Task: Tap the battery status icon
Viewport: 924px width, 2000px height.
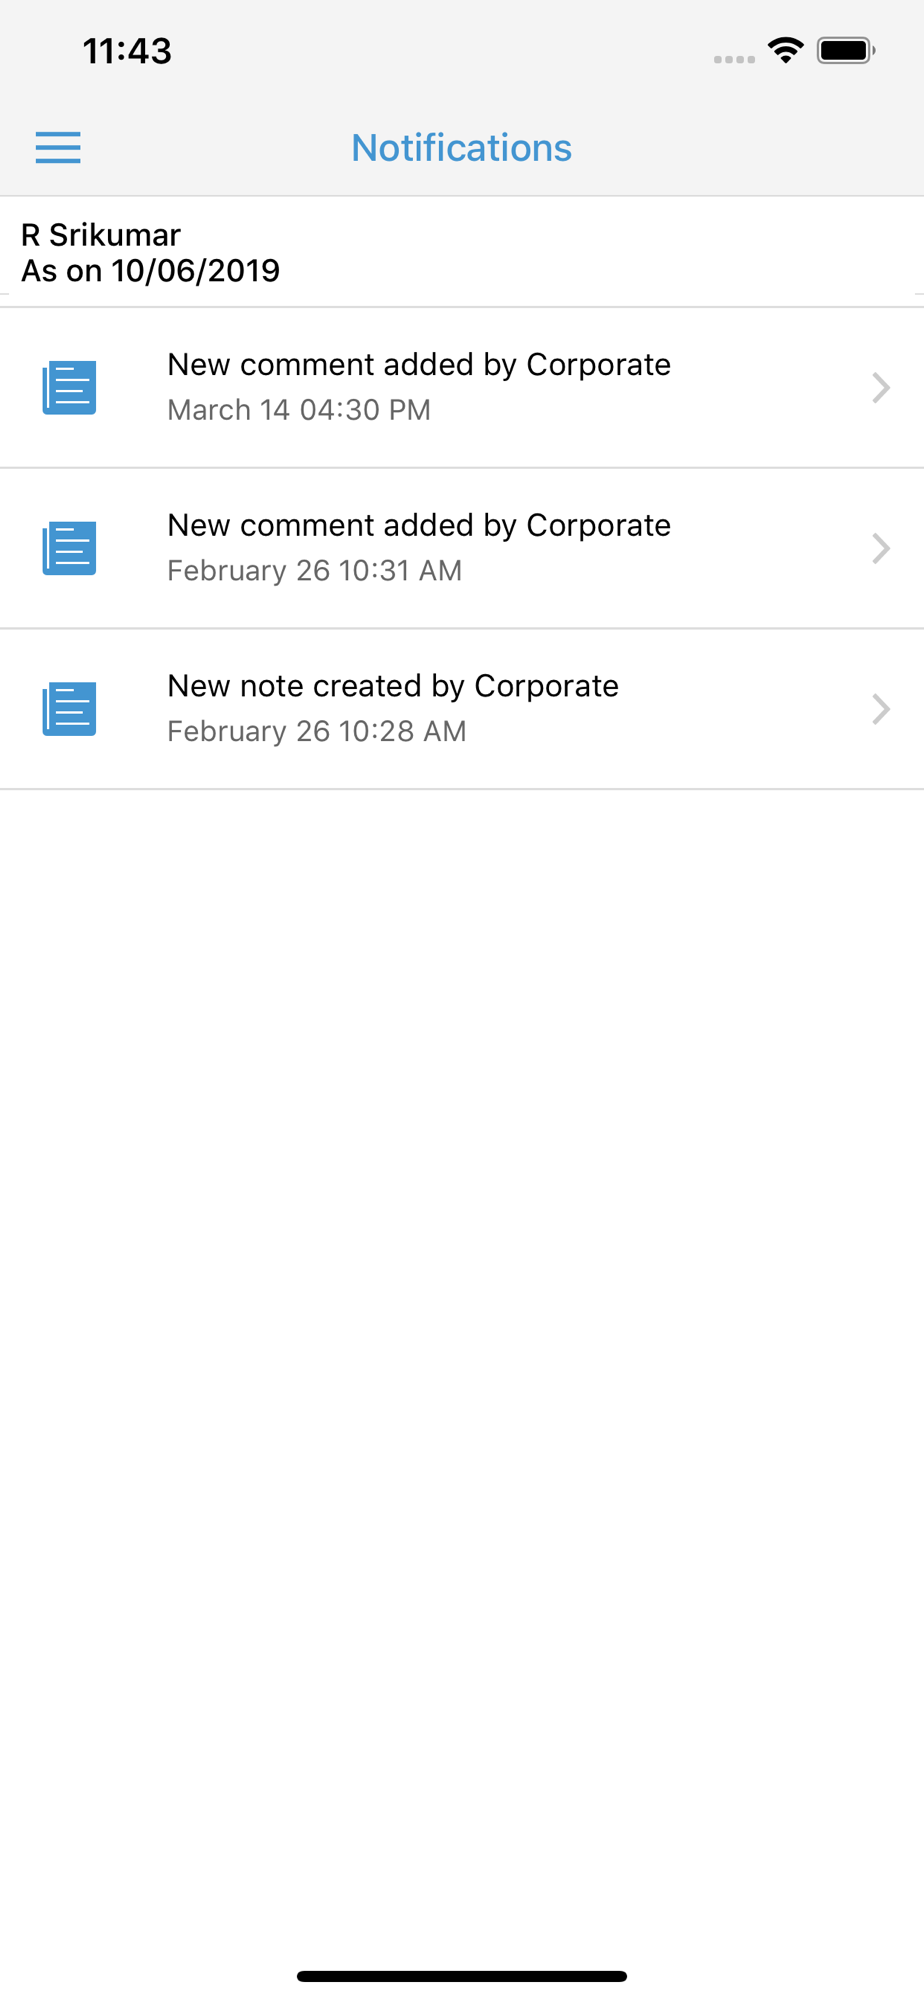Action: 846,50
